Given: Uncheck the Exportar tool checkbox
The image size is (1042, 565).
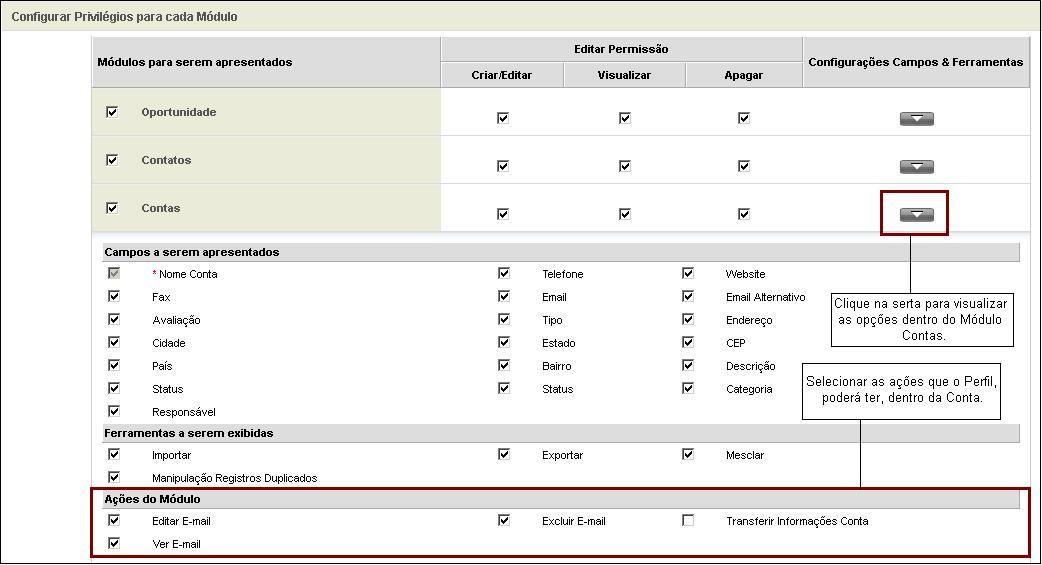Looking at the screenshot, I should pyautogui.click(x=504, y=454).
